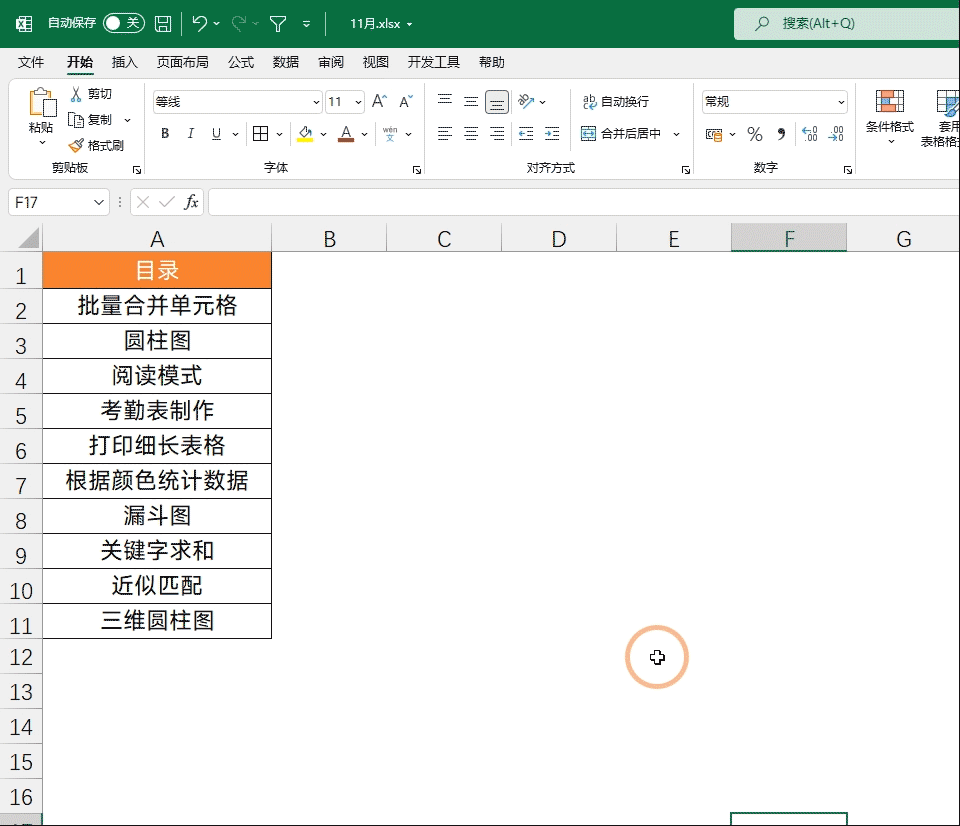The image size is (960, 826).
Task: Switch to the 插入 (Insert) ribbon tab
Action: tap(125, 62)
